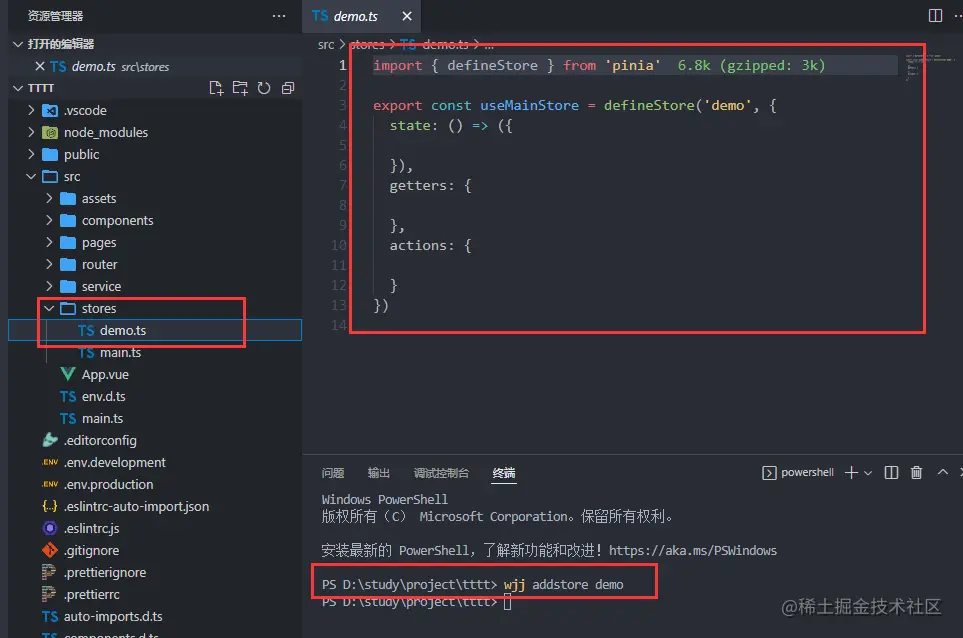This screenshot has height=638, width=963.
Task: Click the terminal prompt cursor line
Action: (416, 602)
